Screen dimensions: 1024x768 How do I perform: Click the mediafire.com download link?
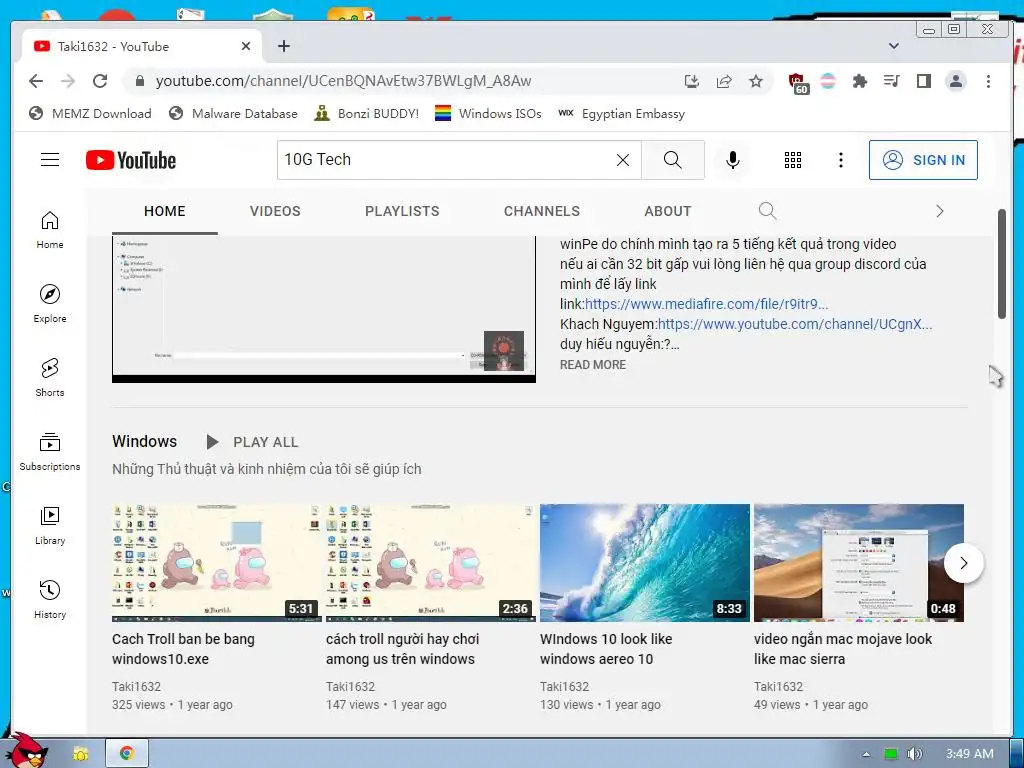707,304
